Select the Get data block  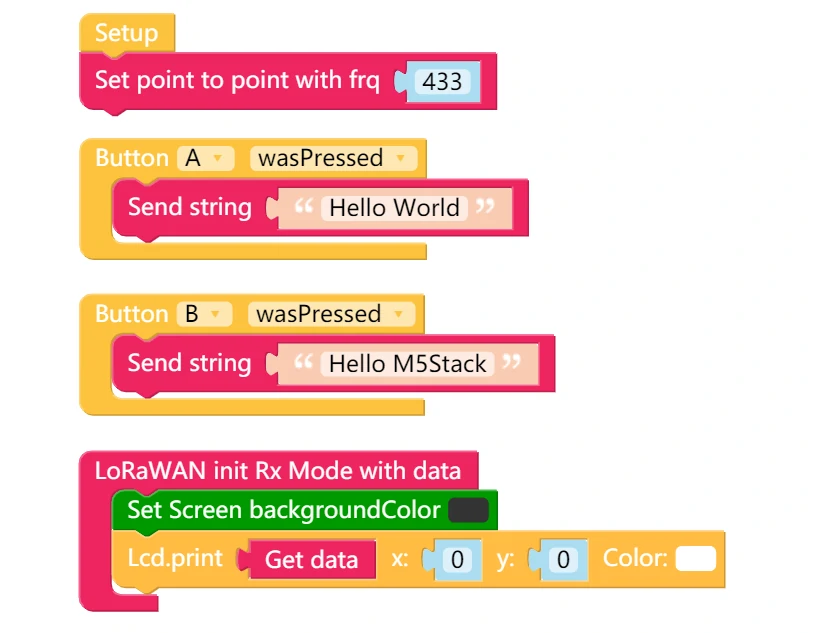[311, 560]
